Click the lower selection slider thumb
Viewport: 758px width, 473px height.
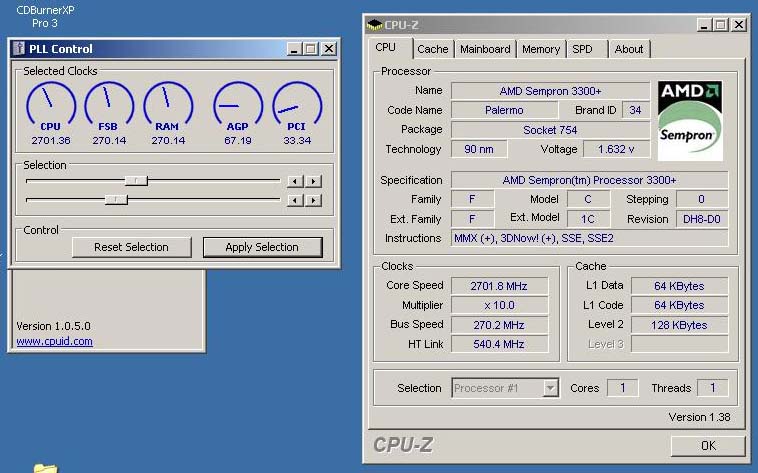point(116,200)
